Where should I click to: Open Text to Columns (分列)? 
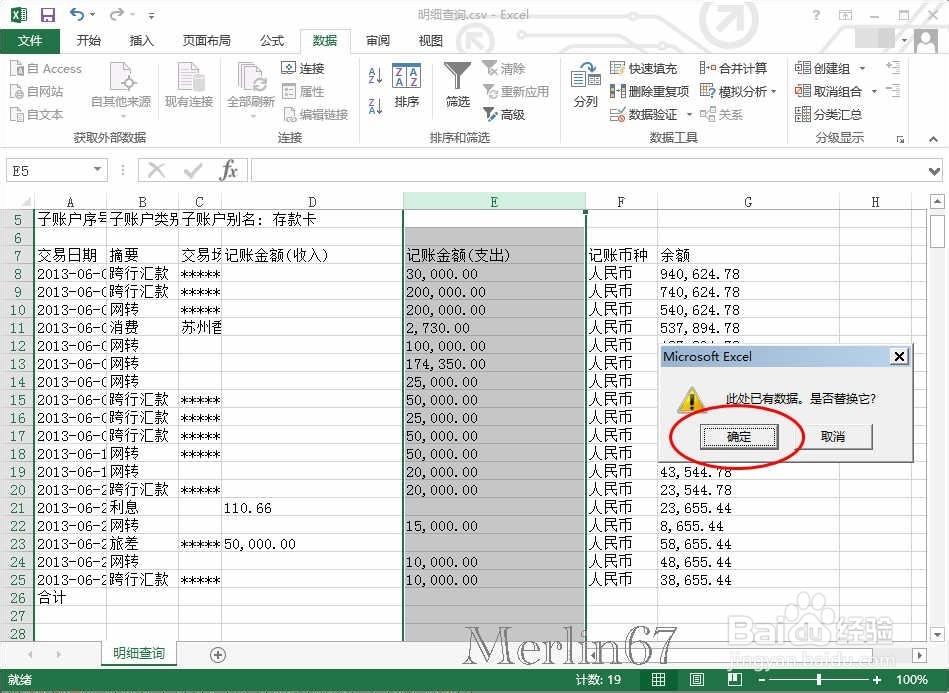585,90
